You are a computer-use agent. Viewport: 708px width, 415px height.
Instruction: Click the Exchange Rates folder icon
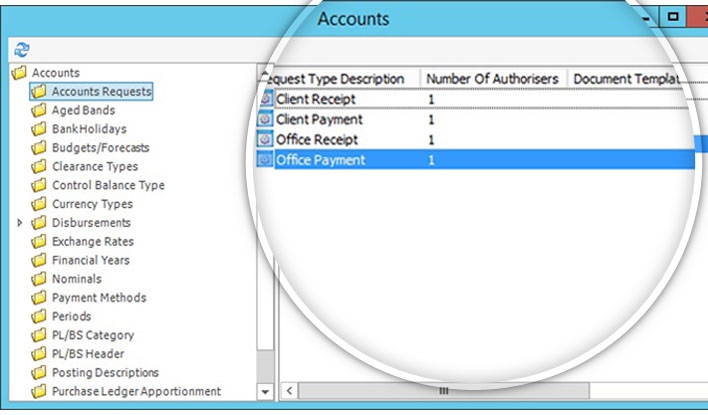(39, 241)
